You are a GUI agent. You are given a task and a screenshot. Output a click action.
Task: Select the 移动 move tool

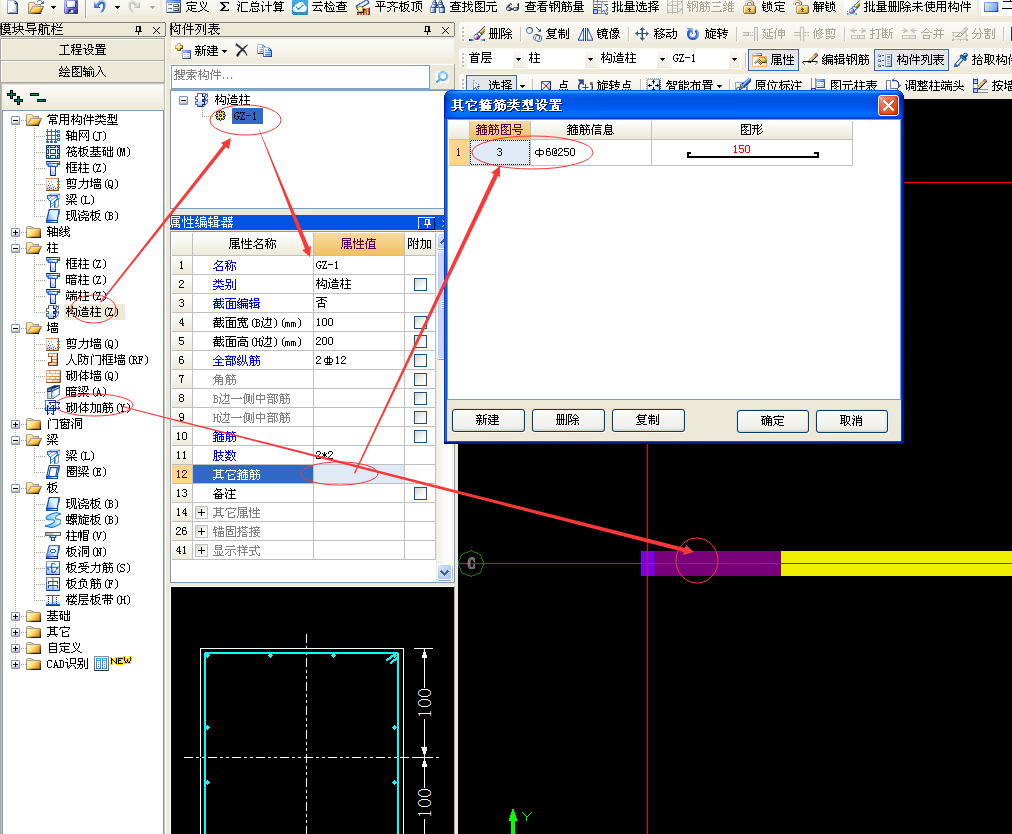(656, 34)
